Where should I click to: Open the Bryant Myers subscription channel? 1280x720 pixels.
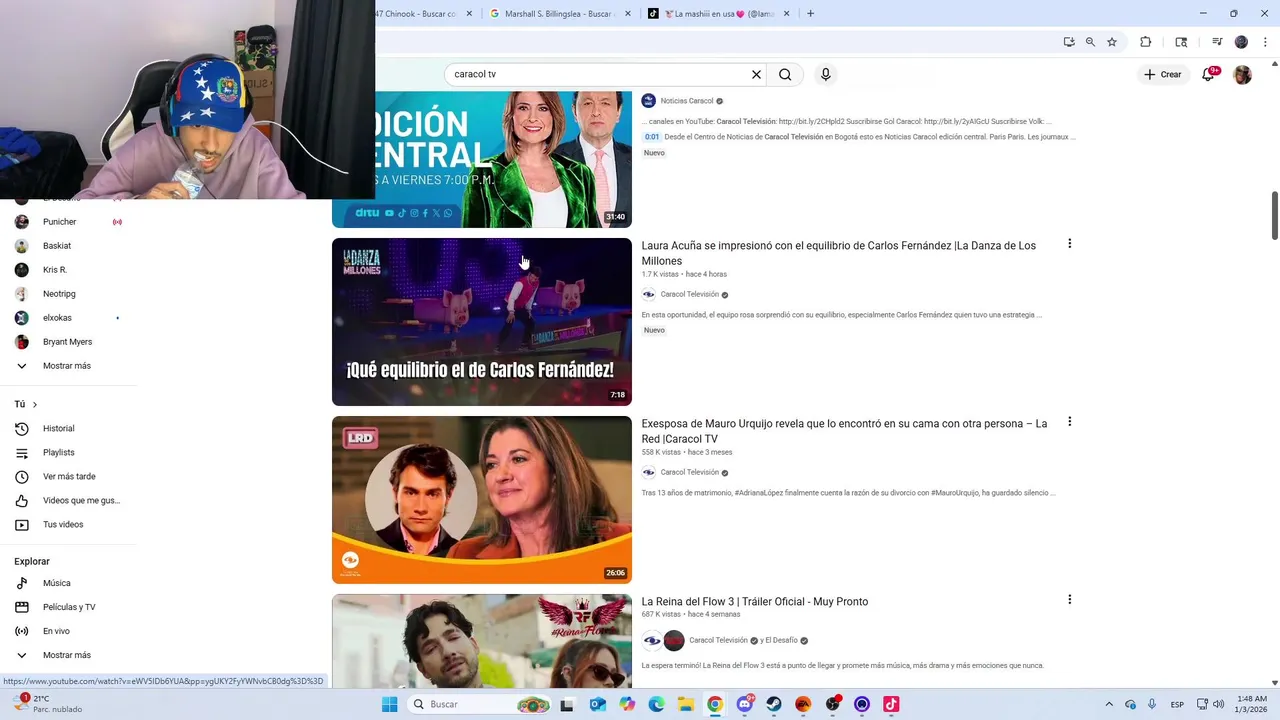click(67, 342)
